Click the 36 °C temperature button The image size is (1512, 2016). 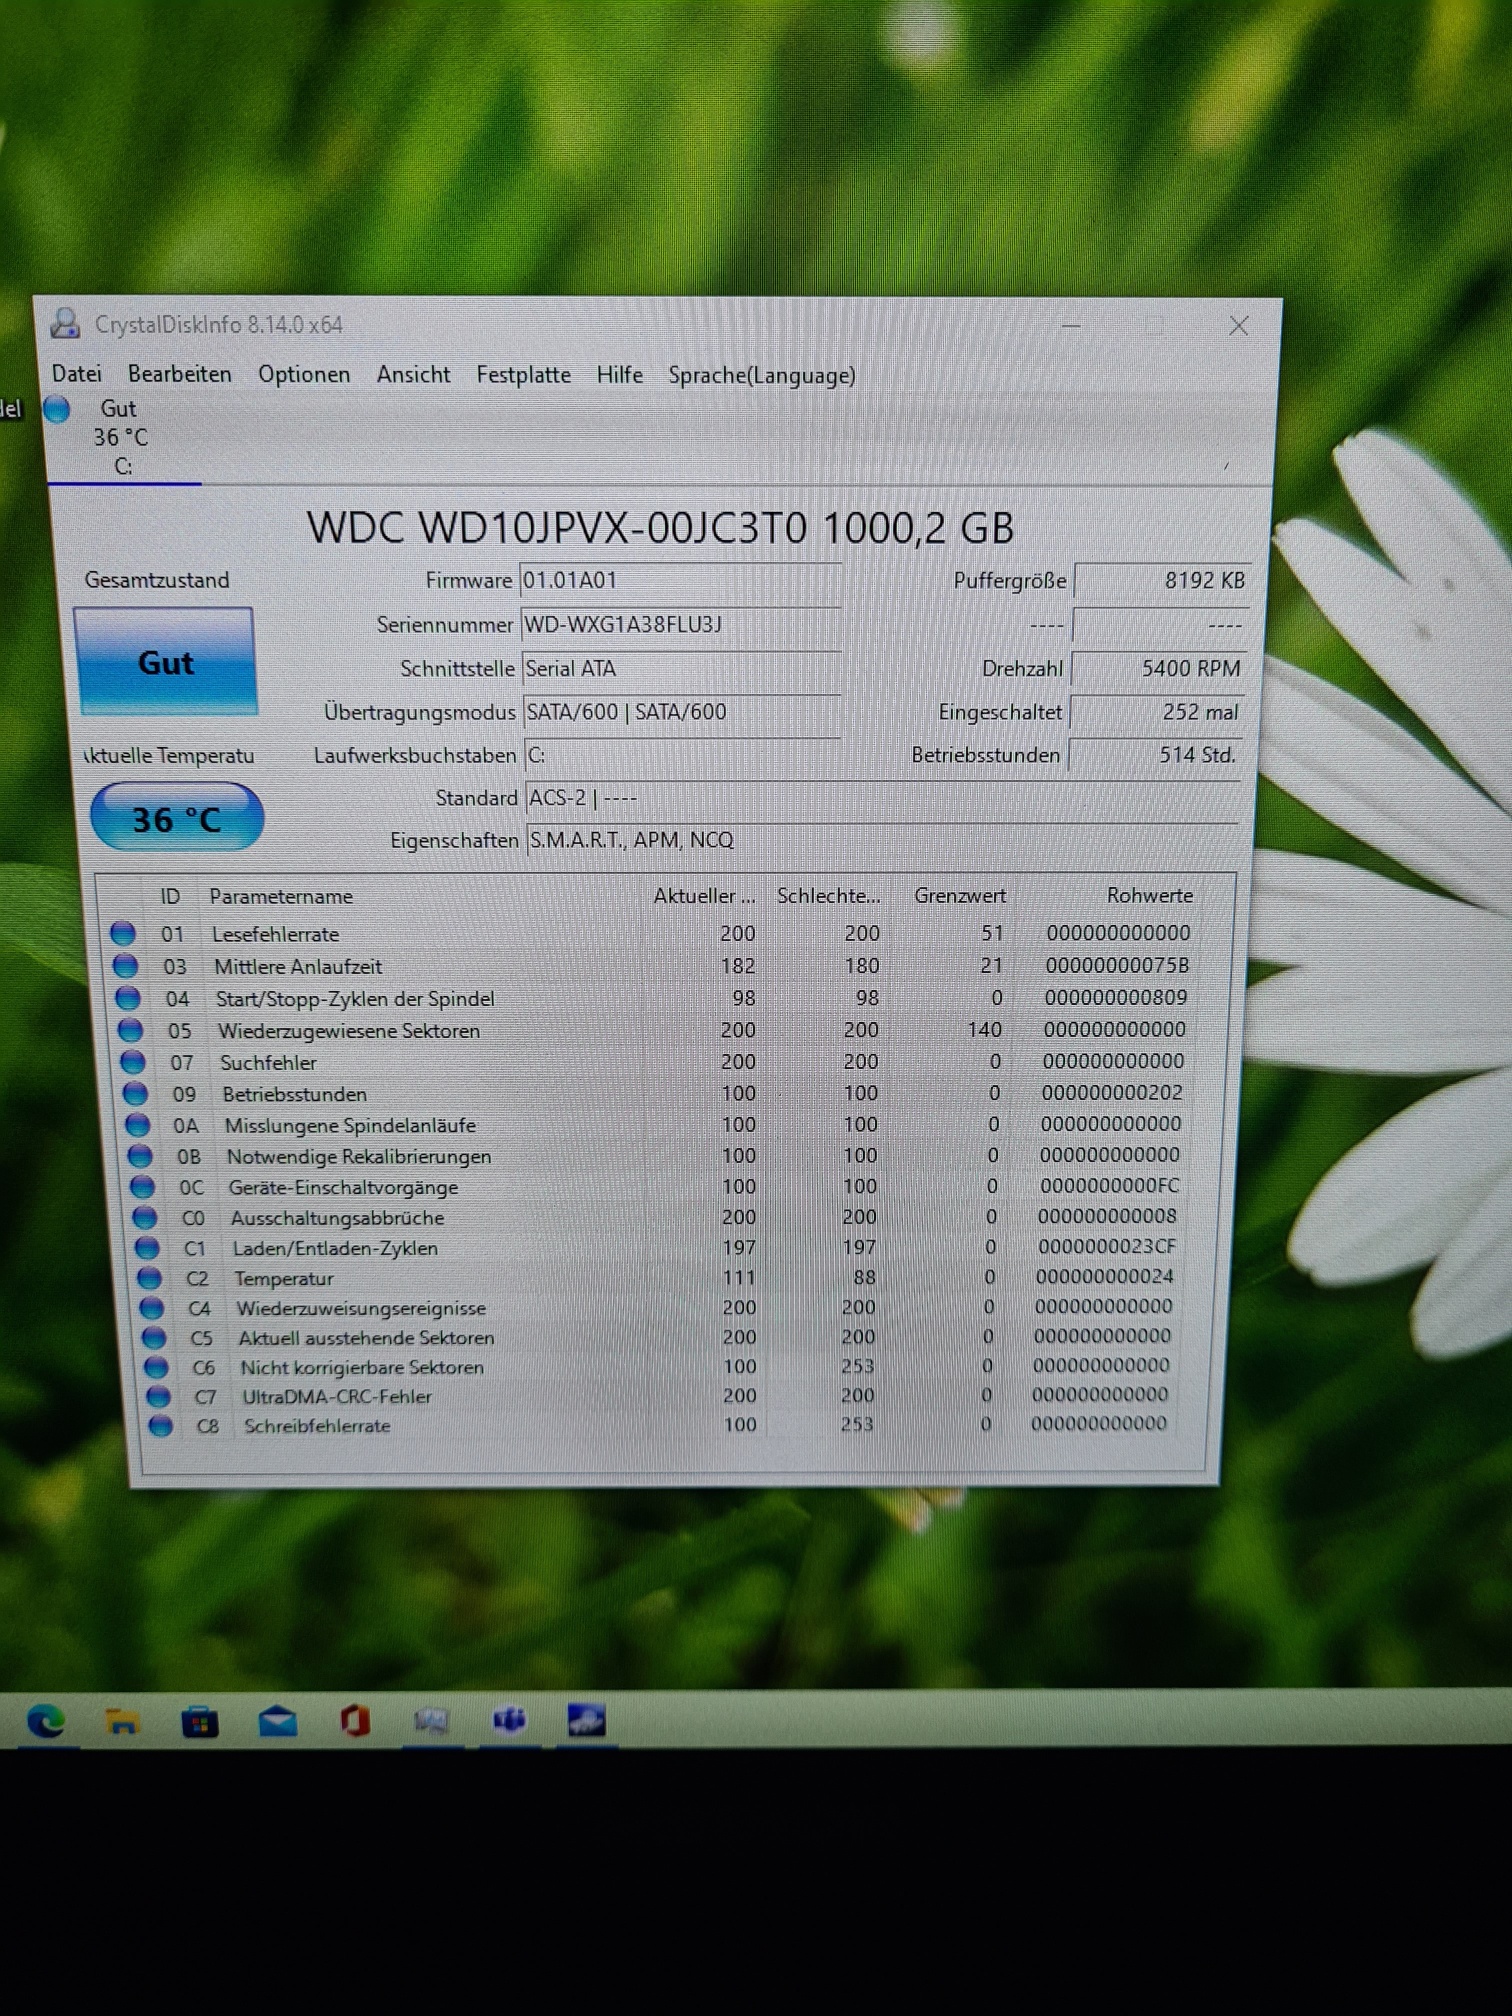pyautogui.click(x=177, y=819)
